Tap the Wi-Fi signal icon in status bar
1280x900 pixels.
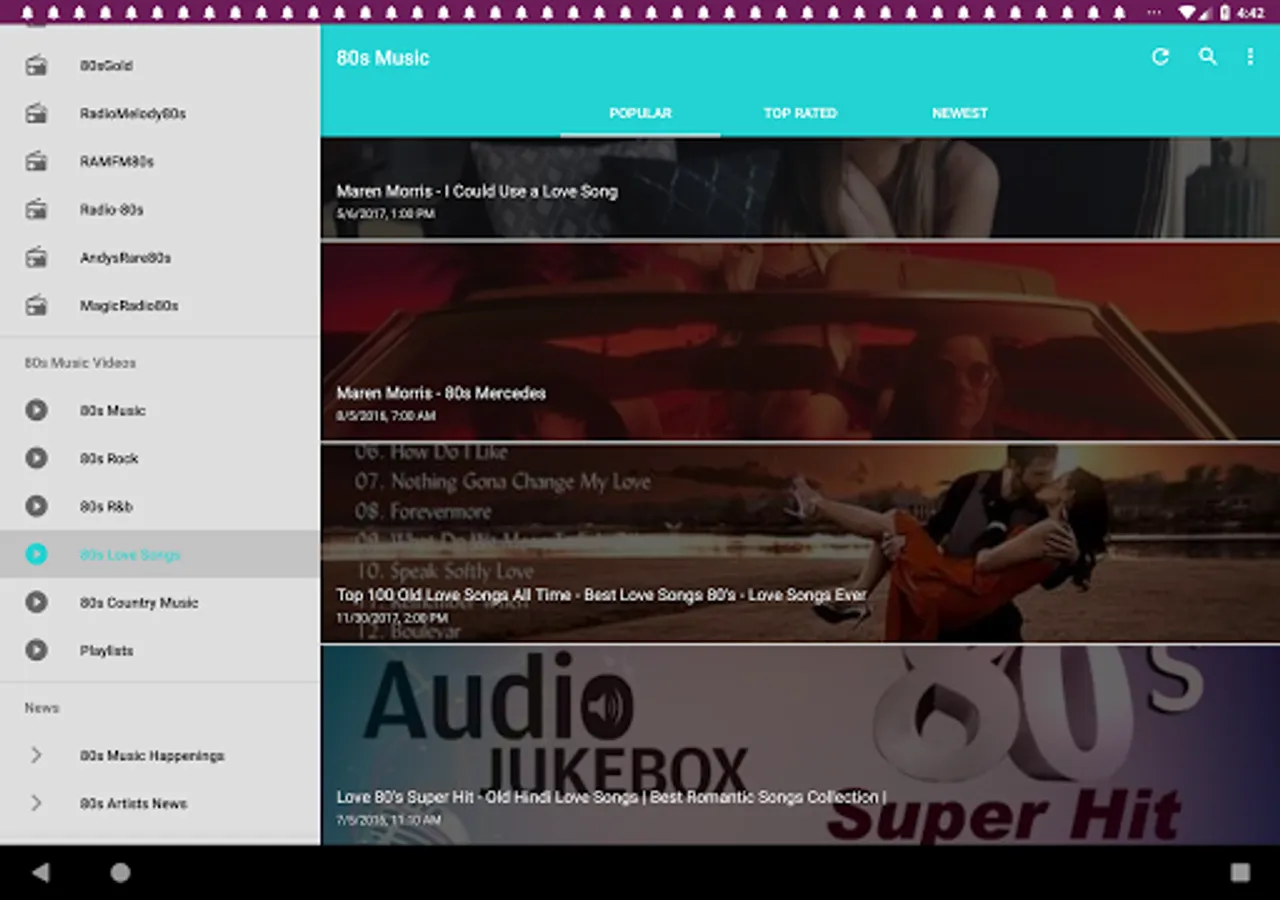coord(1188,13)
